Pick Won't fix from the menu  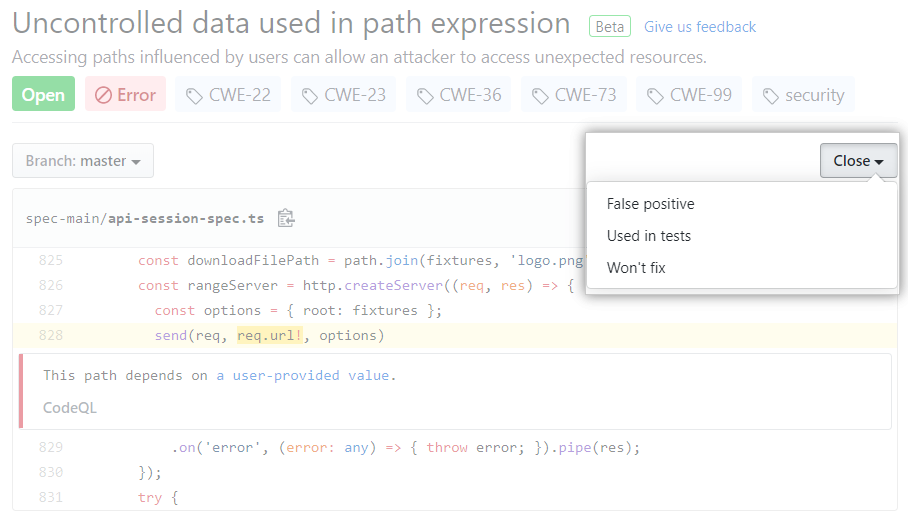click(636, 268)
